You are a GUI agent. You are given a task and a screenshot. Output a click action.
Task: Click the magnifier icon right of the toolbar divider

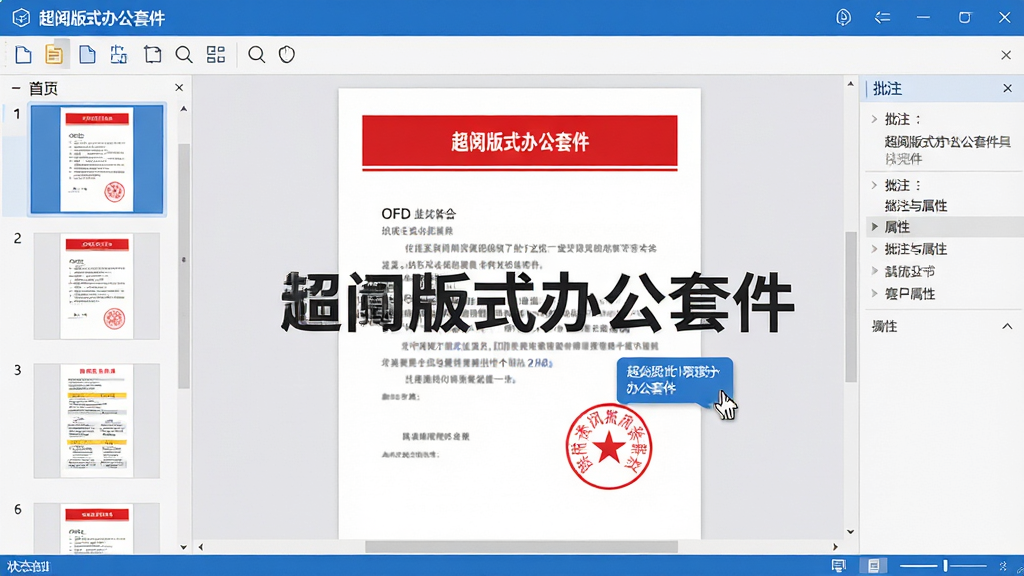[257, 55]
